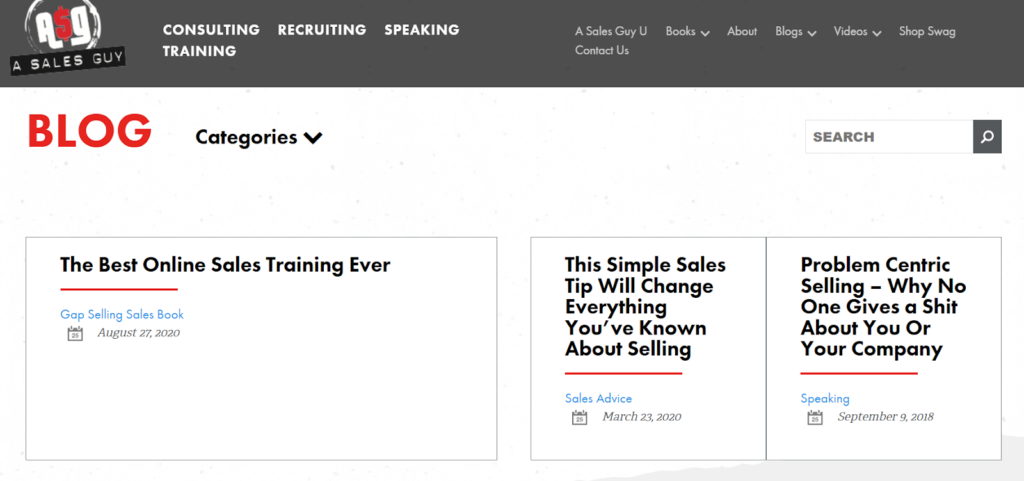Select Speaking in the main navigation
1024x481 pixels.
421,30
